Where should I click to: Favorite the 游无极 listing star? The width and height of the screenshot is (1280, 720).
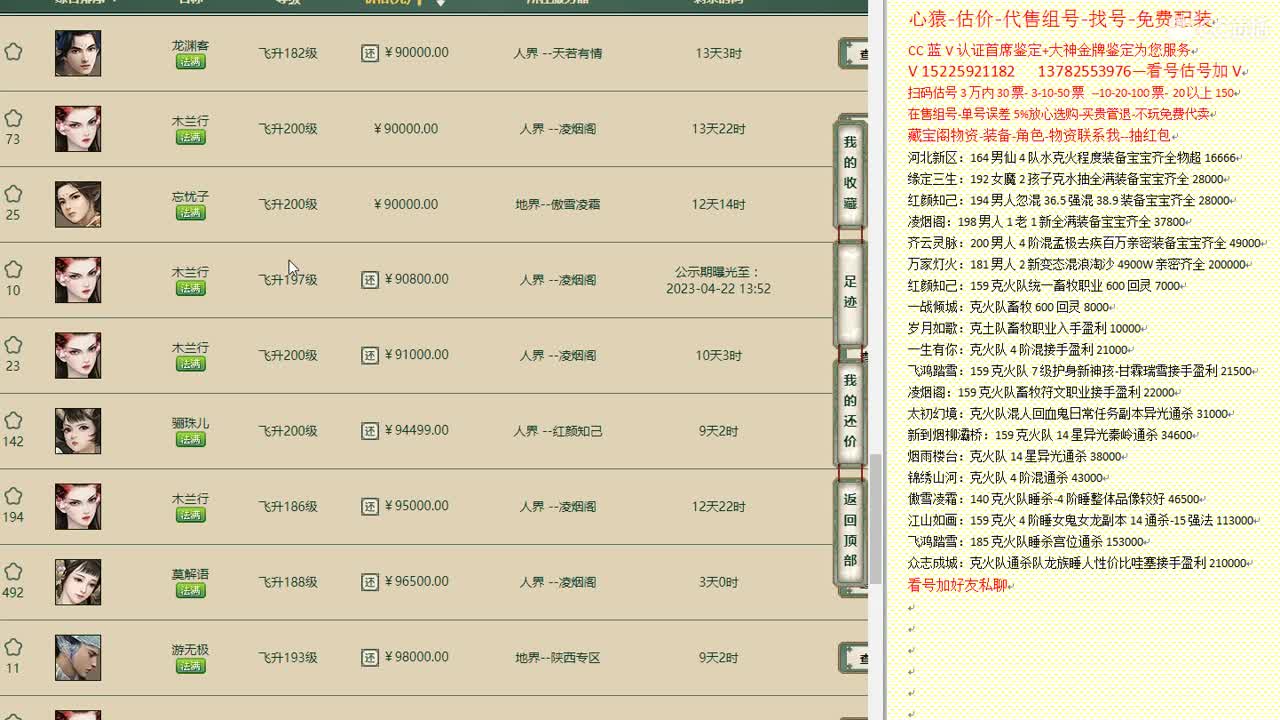[x=13, y=647]
